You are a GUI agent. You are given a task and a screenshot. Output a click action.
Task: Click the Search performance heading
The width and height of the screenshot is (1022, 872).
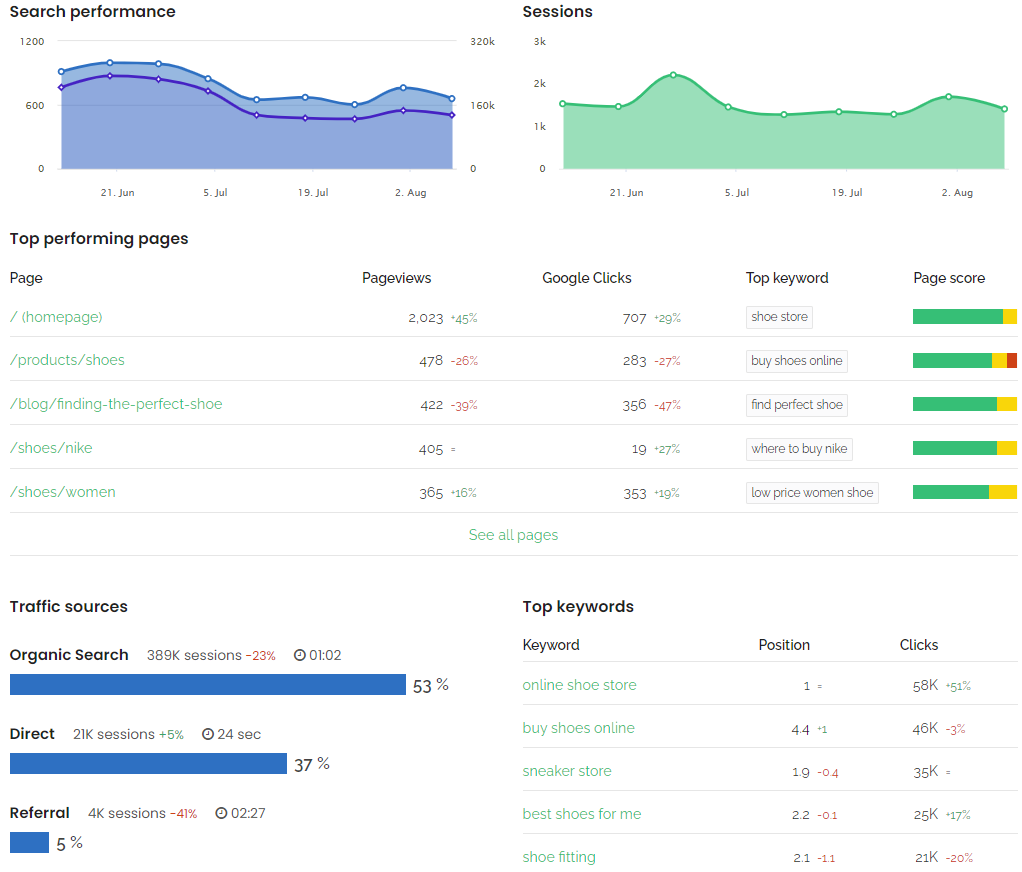click(93, 12)
